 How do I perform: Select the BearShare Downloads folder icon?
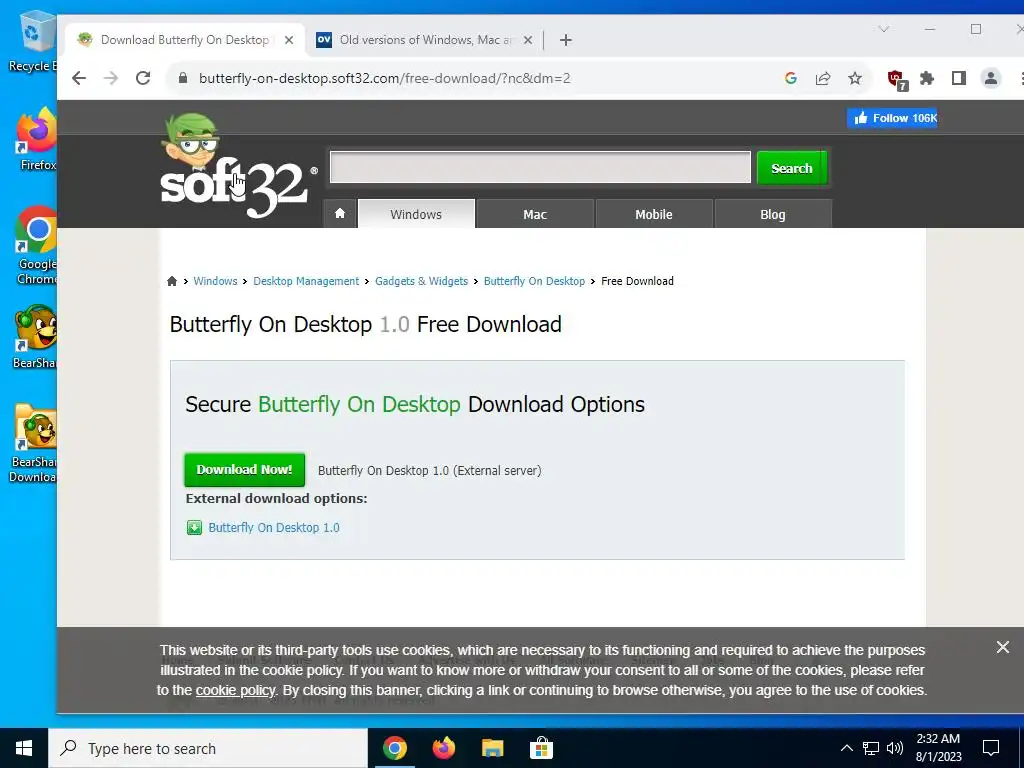33,443
